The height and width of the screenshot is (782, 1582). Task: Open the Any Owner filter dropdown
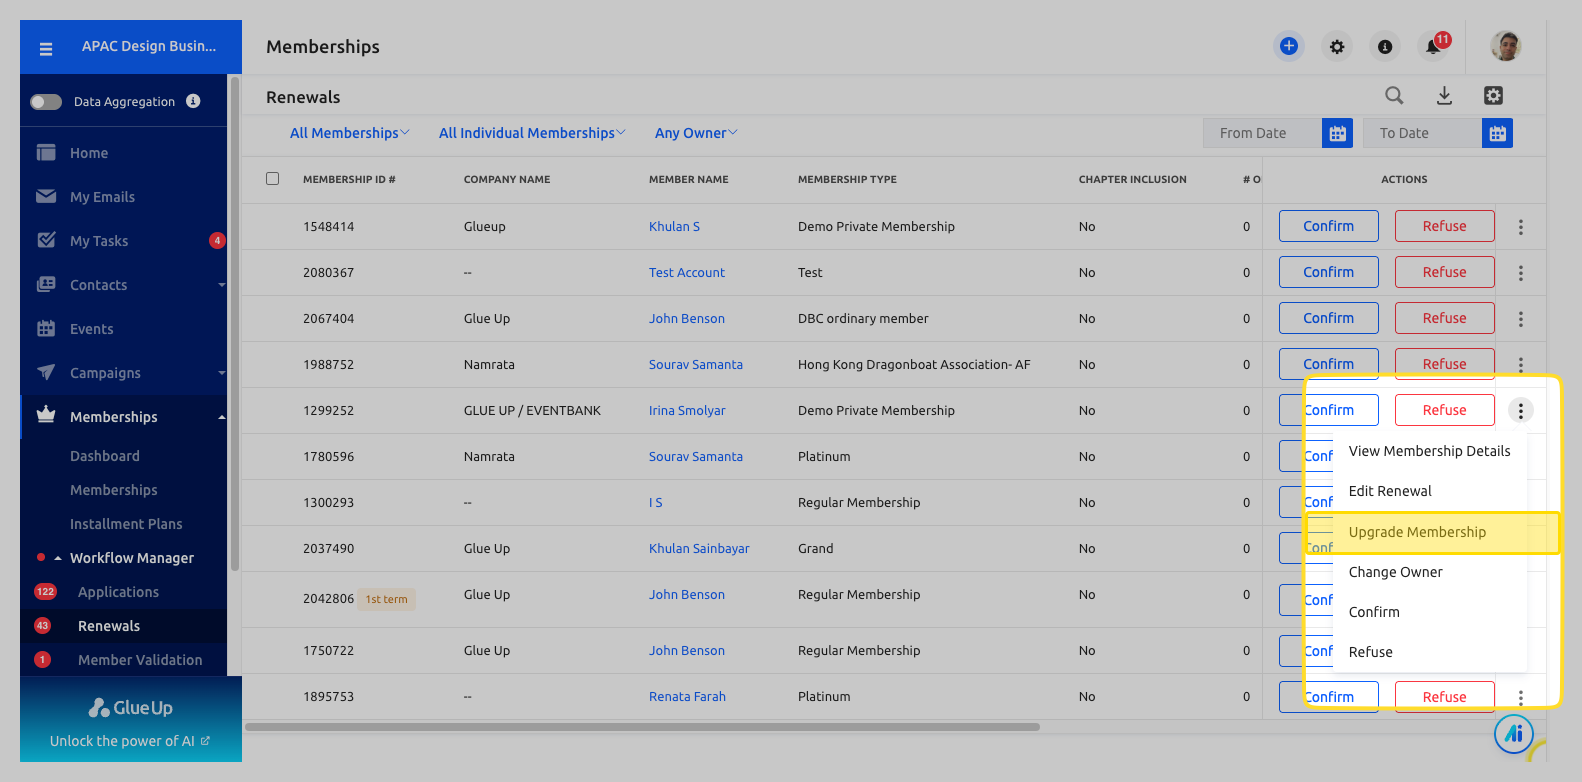[696, 133]
